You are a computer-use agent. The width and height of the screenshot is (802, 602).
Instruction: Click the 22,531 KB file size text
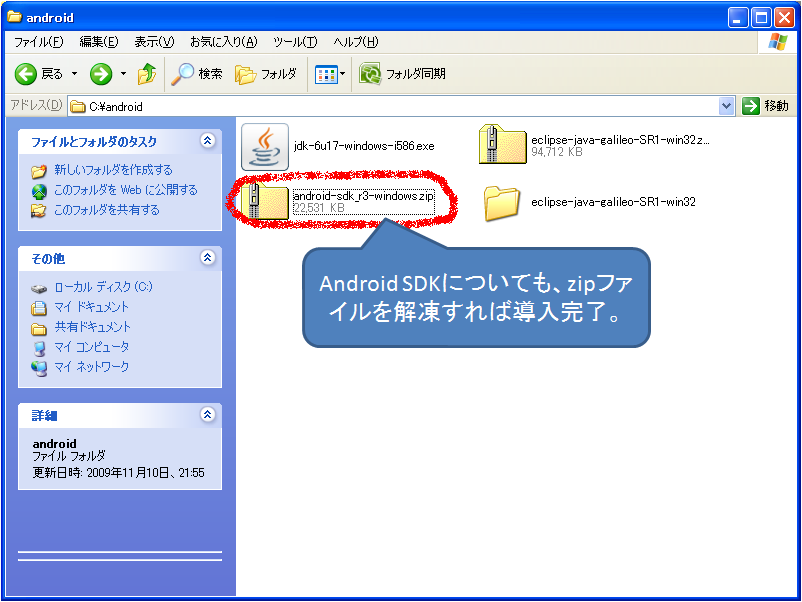pyautogui.click(x=319, y=208)
